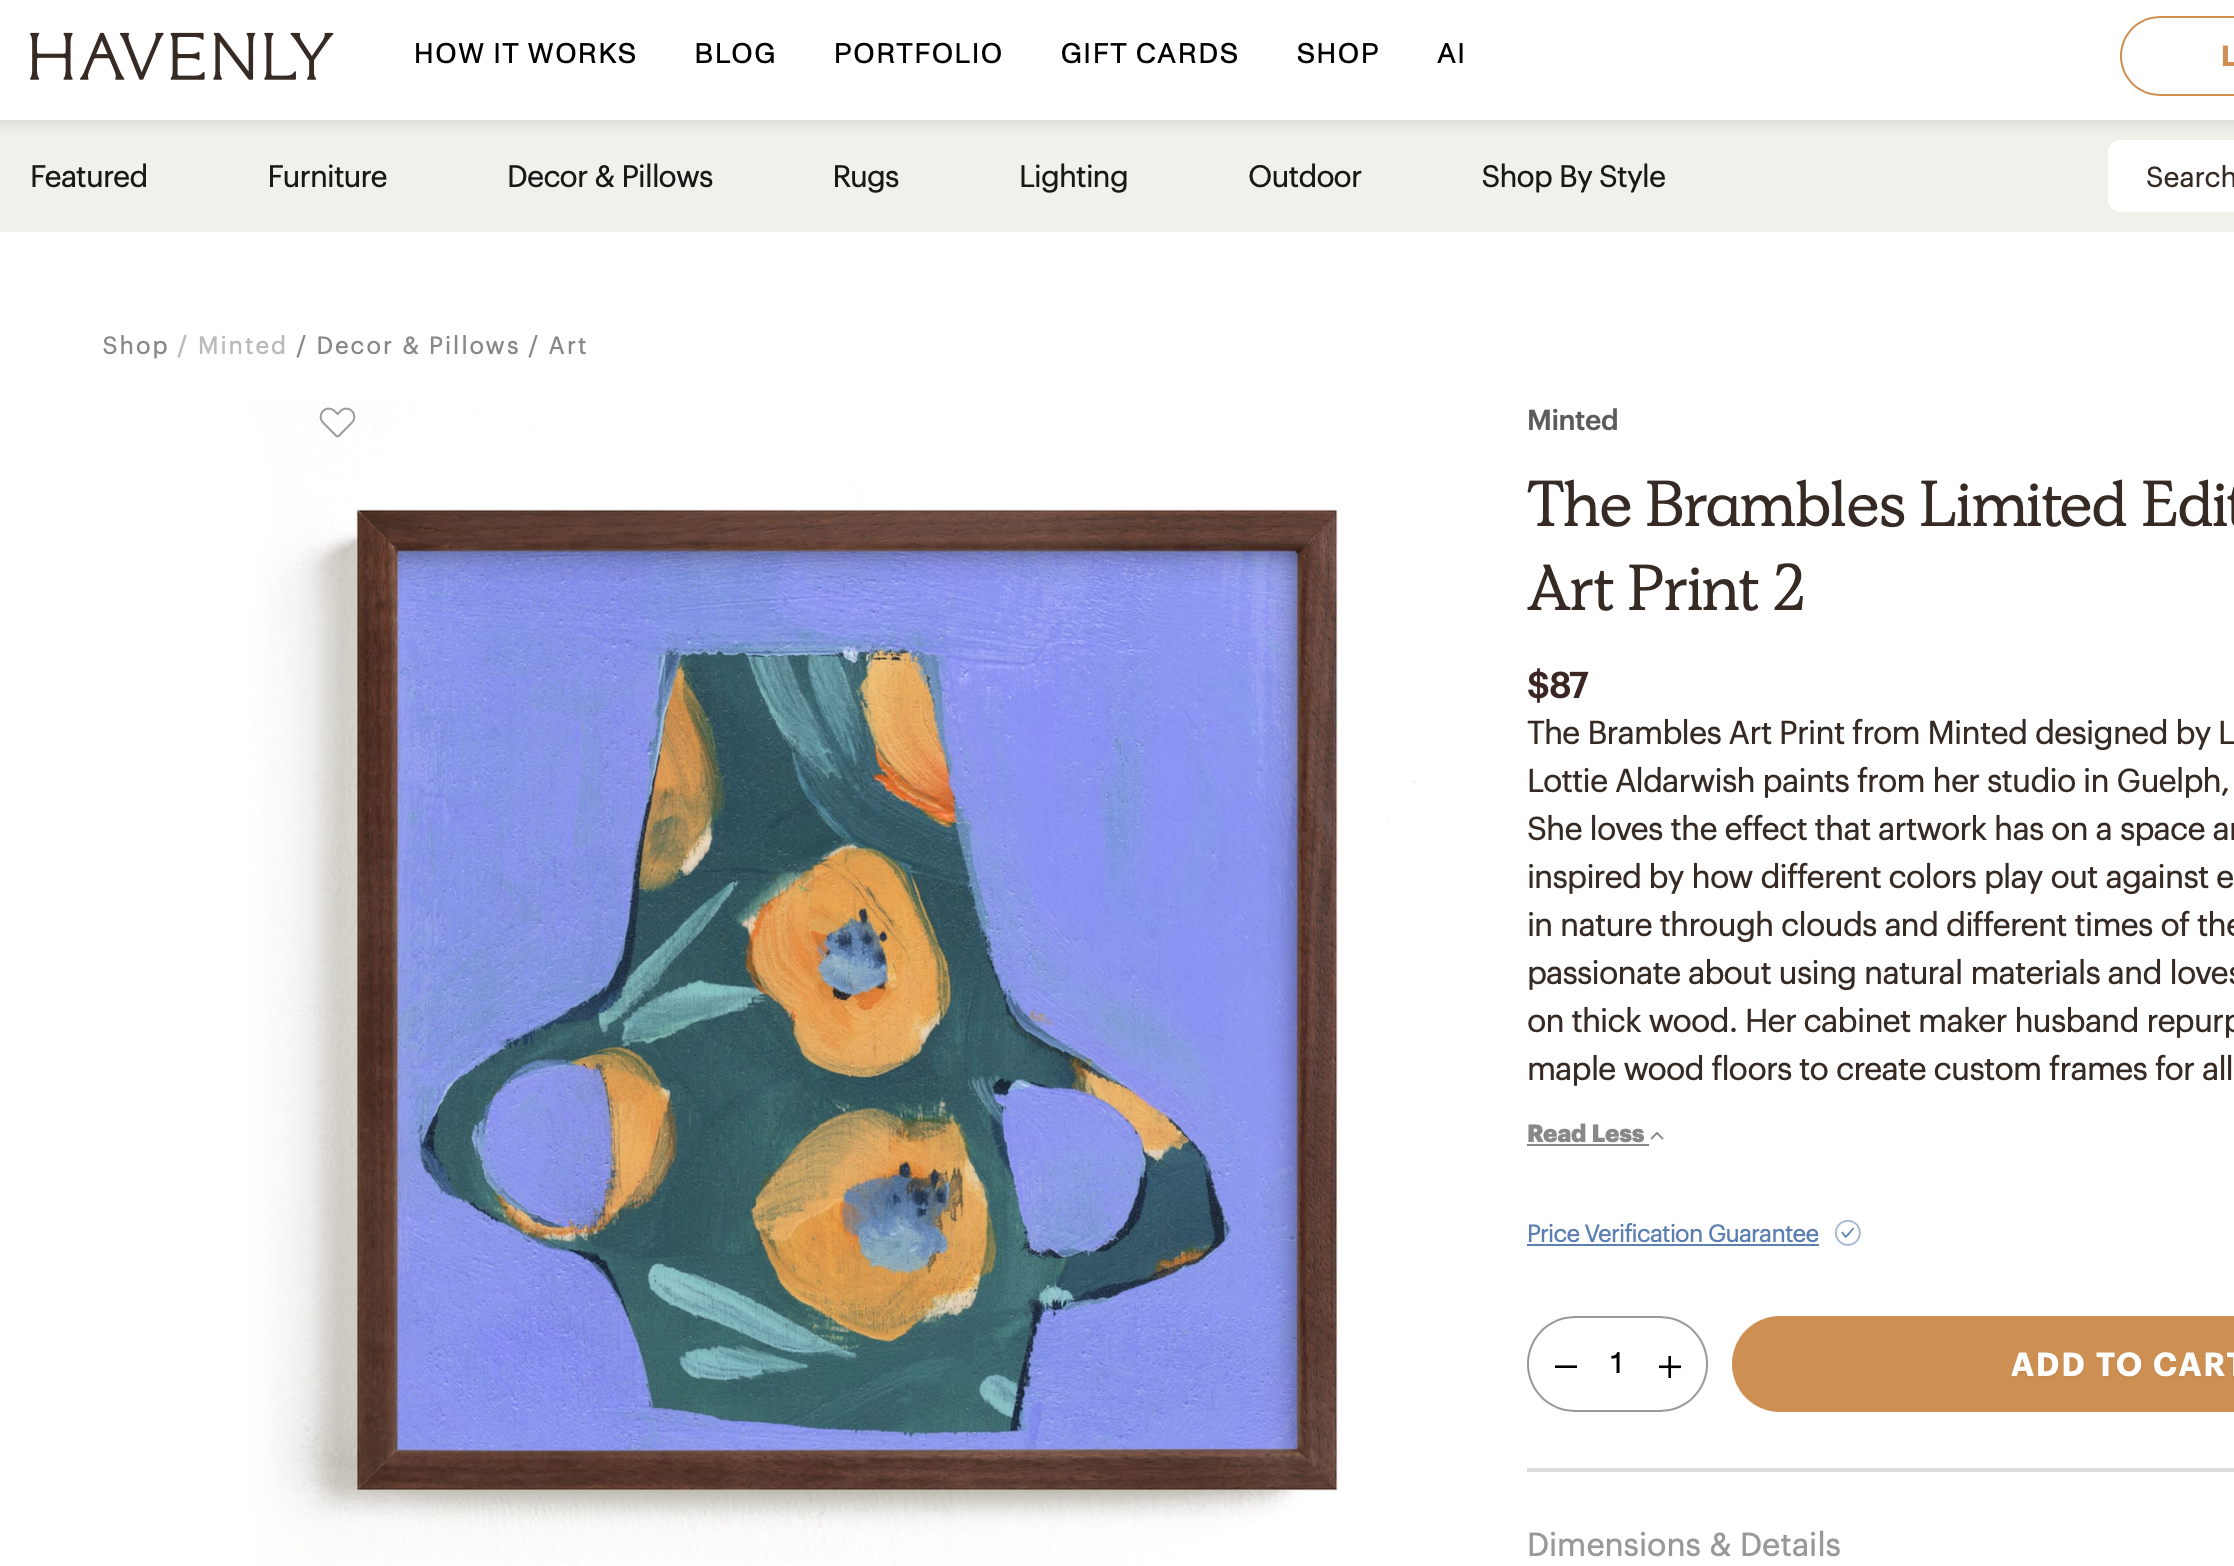Select Gift Cards in navigation
Screen dimensions: 2234x1566
[1149, 54]
